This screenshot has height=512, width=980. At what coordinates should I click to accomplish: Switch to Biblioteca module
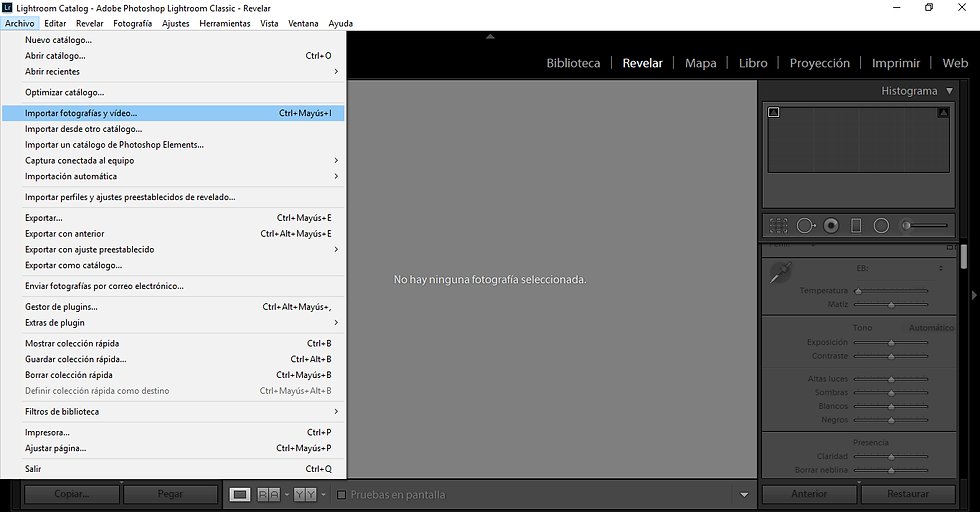(573, 63)
